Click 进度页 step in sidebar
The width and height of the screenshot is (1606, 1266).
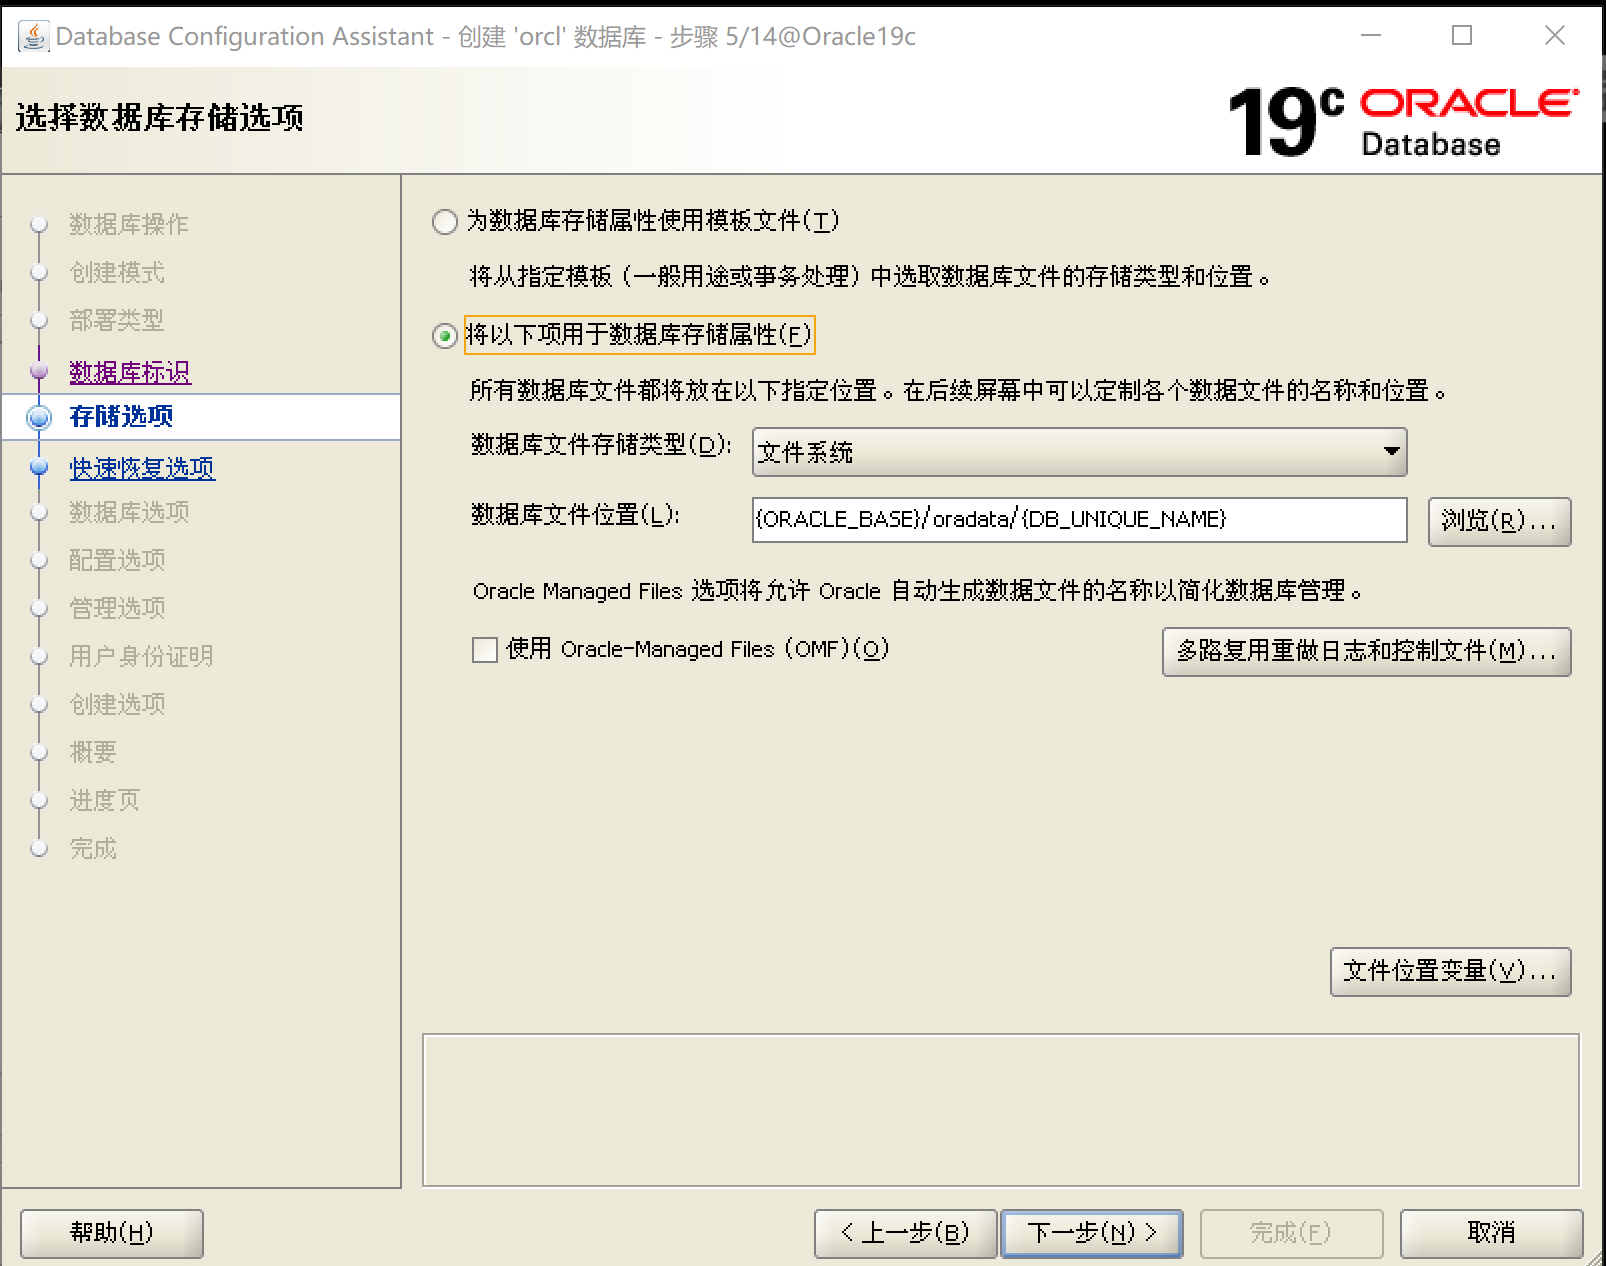pyautogui.click(x=105, y=800)
